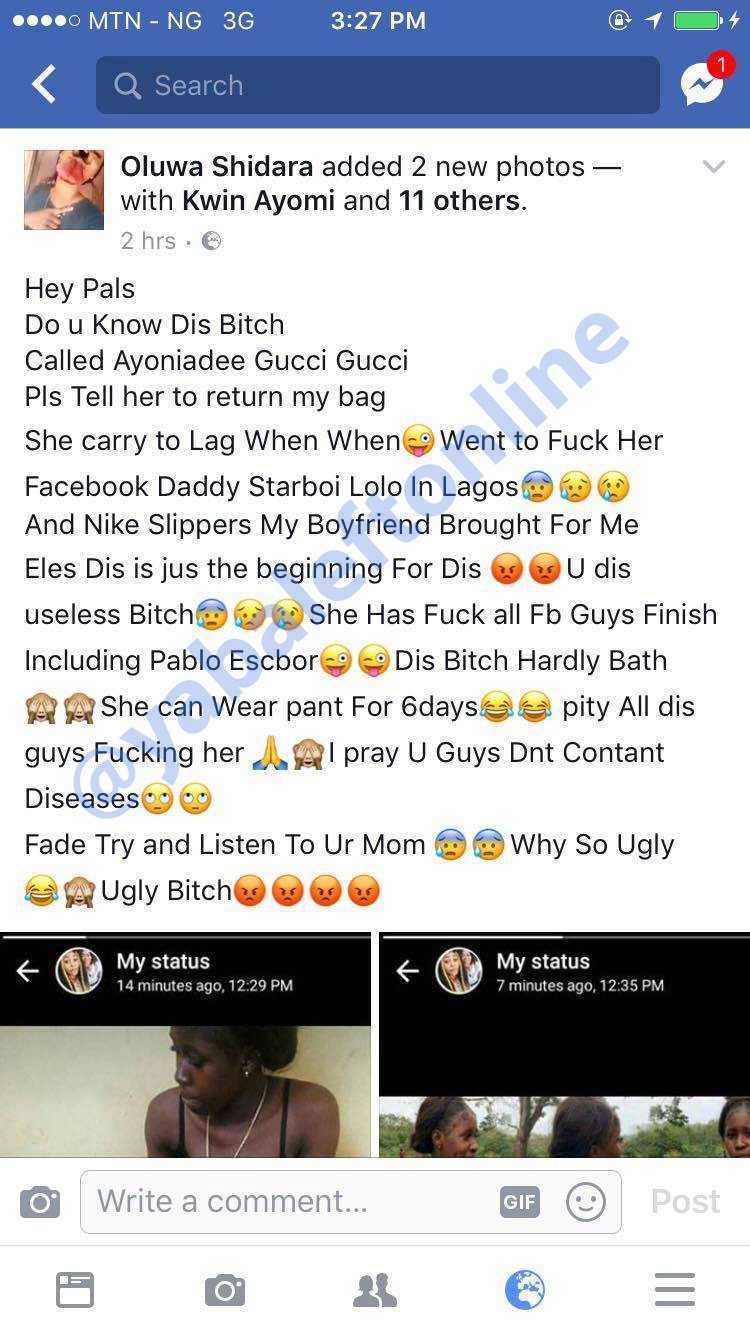Focus the Write a comment field

pyautogui.click(x=351, y=1201)
